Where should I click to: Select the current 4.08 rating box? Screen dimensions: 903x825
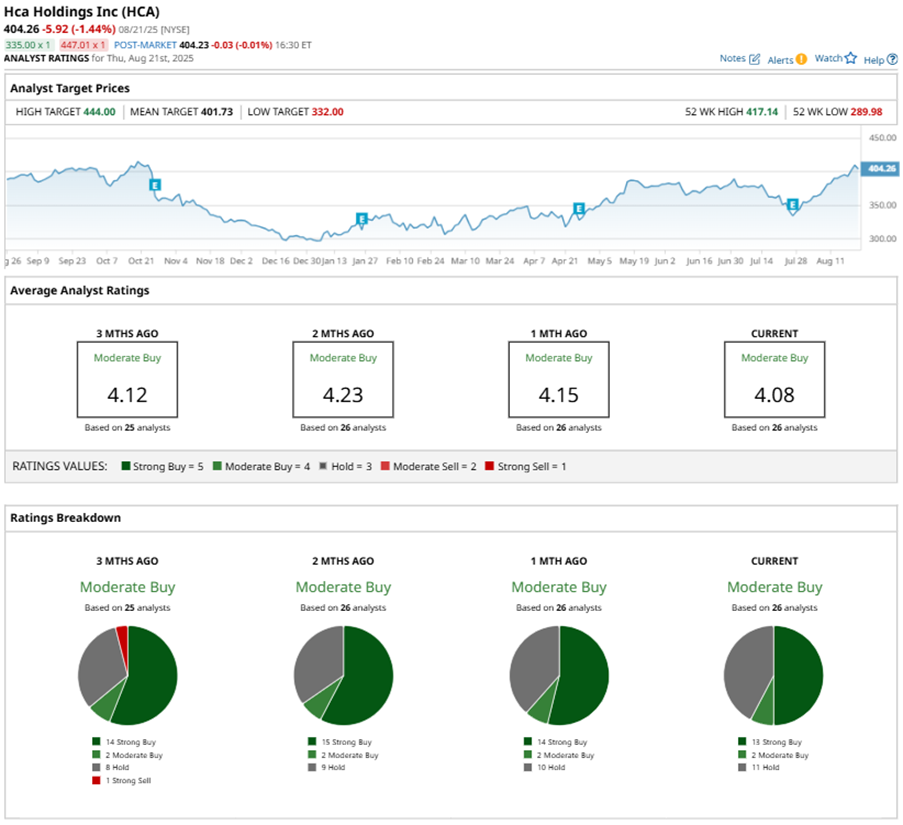[x=774, y=379]
